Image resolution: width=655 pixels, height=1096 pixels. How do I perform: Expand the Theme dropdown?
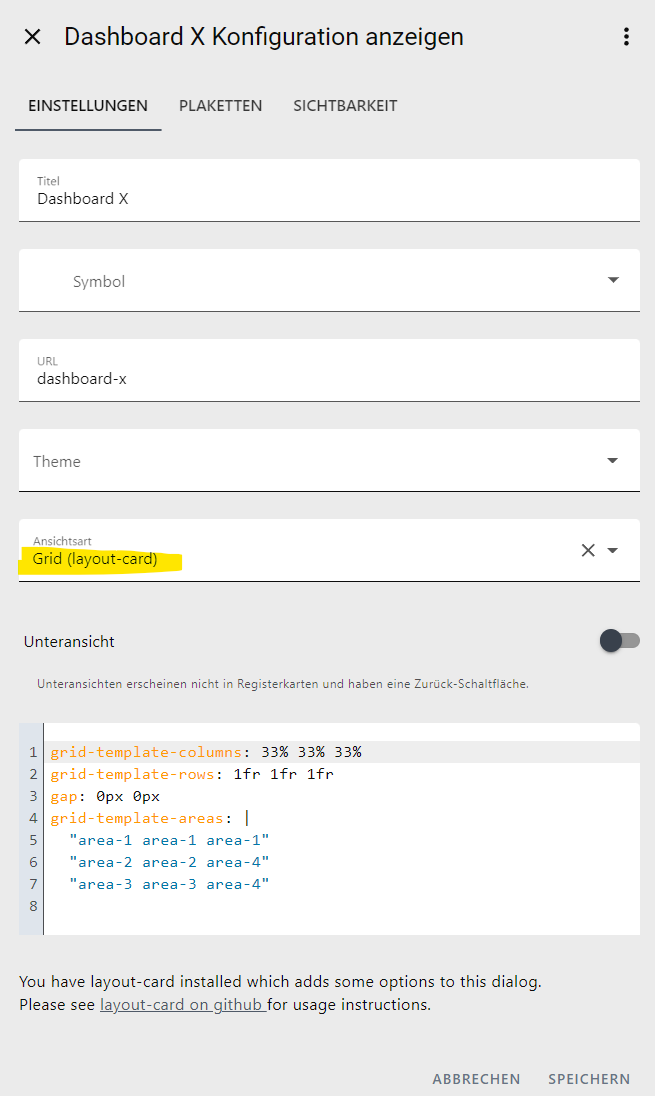coord(613,461)
